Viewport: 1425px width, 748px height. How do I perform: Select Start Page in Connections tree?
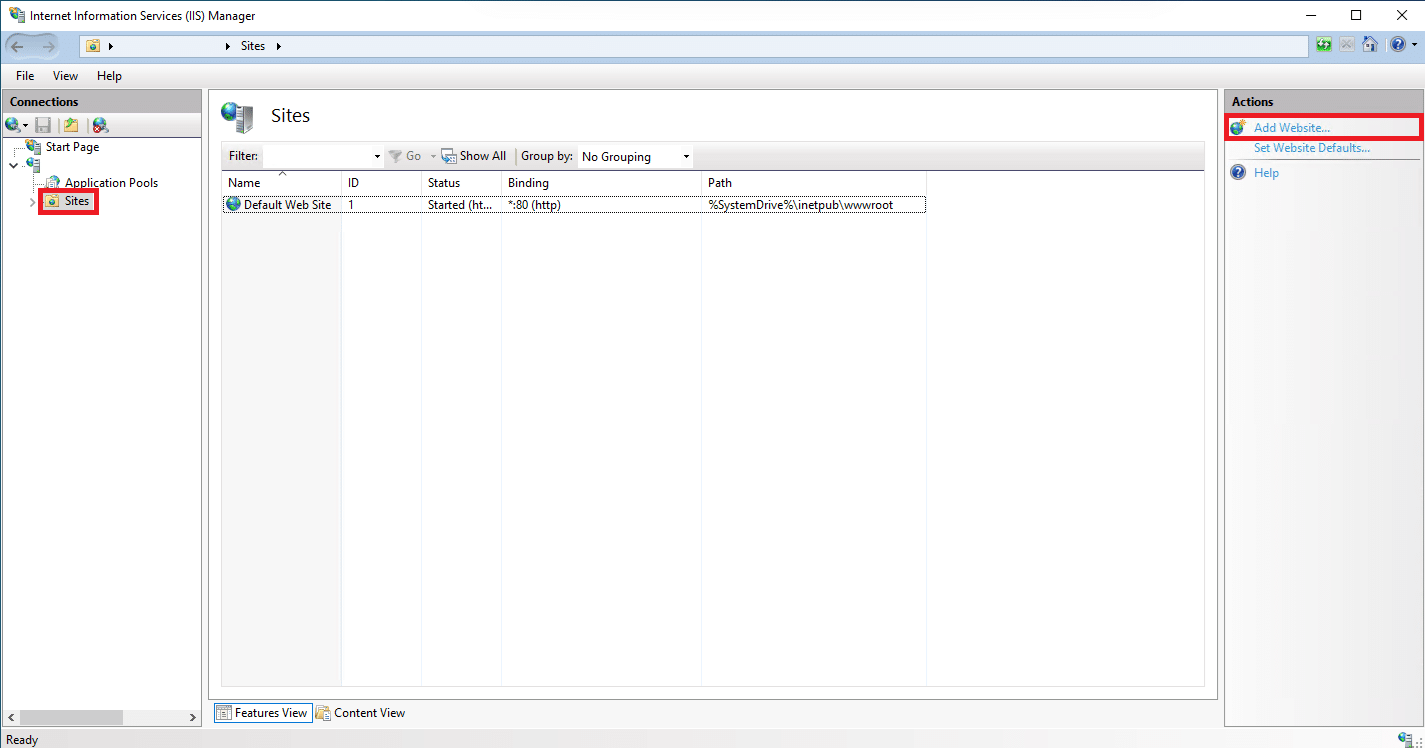pyautogui.click(x=72, y=147)
